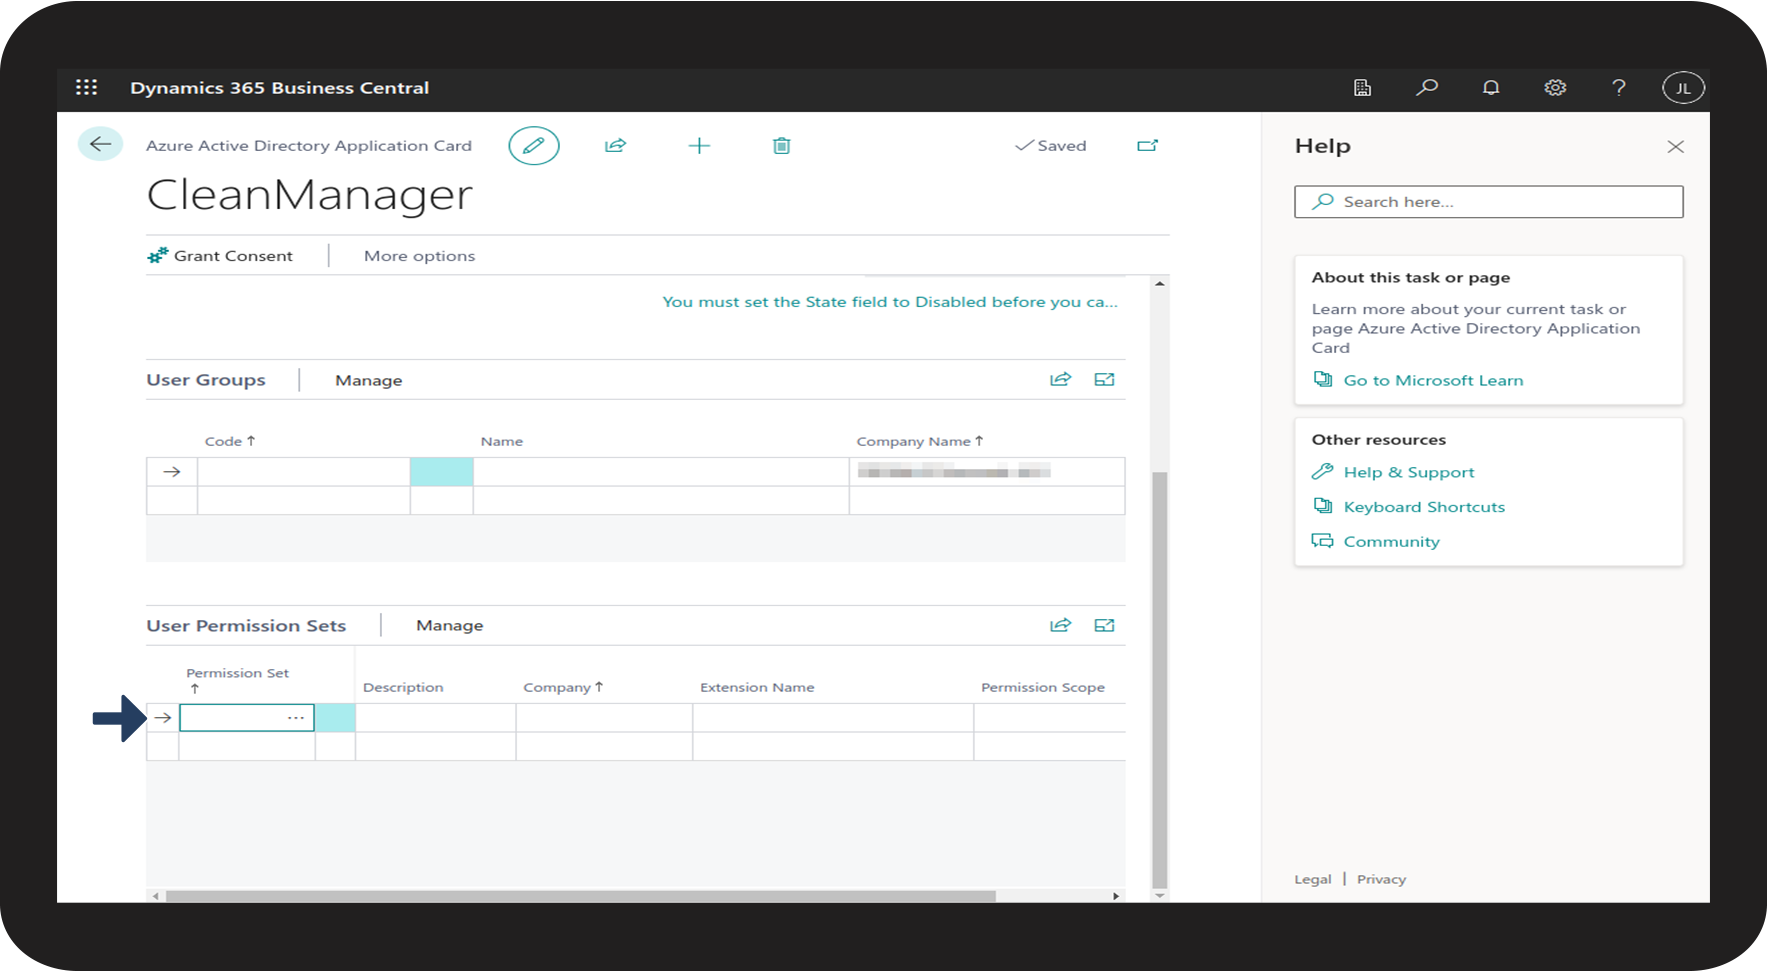Click the Permission Scope column header

click(1043, 687)
